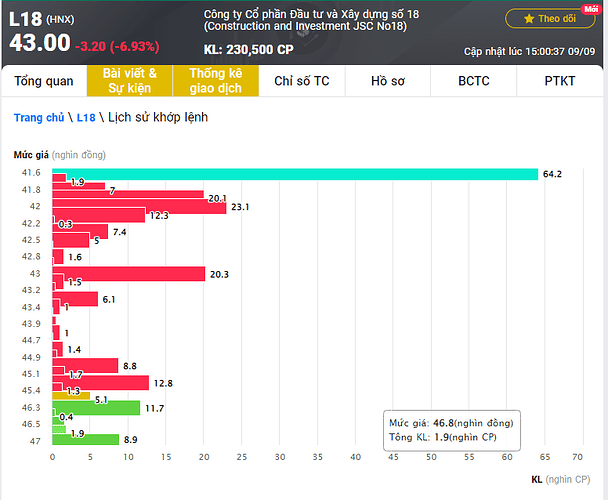Select the Thống kê giao dịch tab
The height and width of the screenshot is (500, 608).
pyautogui.click(x=216, y=81)
